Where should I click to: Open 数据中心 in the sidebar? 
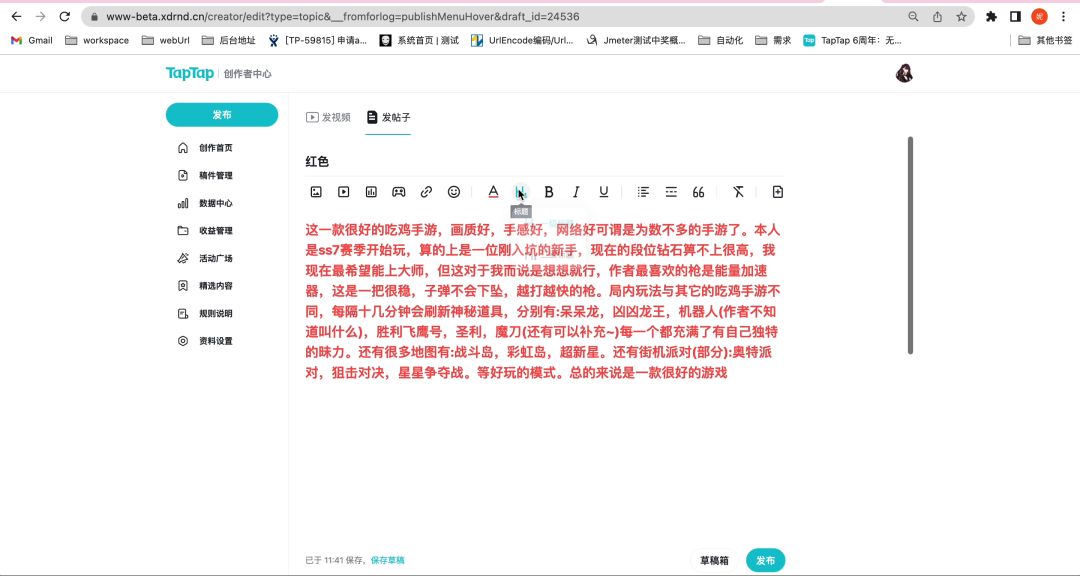click(215, 203)
